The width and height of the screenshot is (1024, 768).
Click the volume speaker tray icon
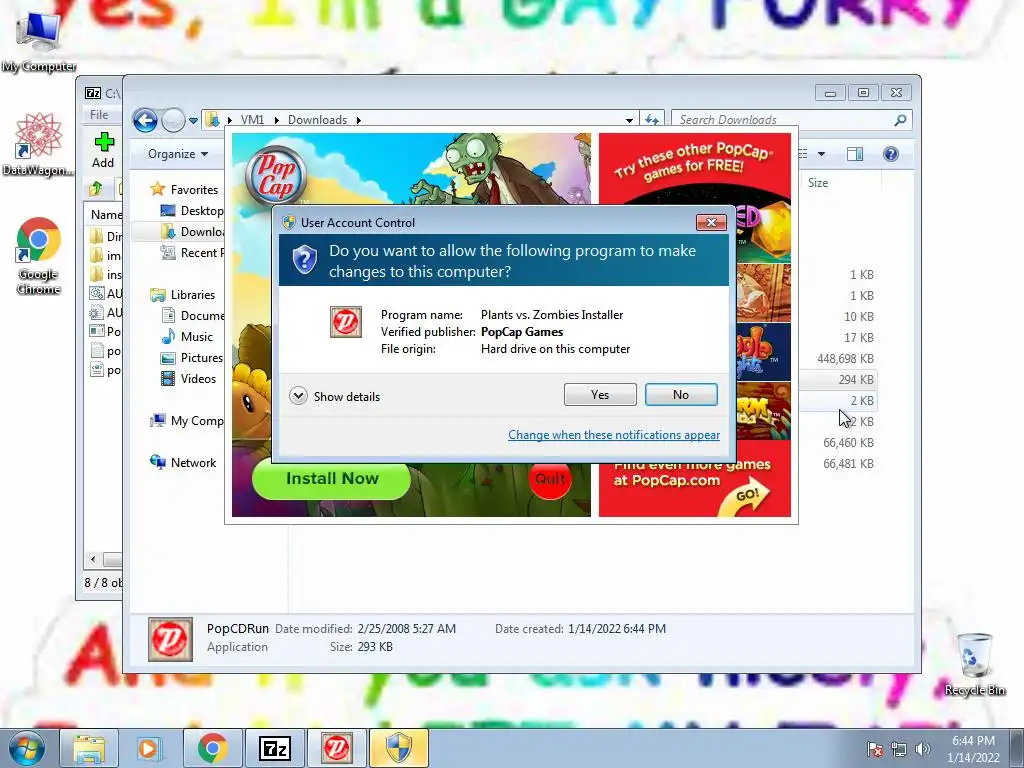pyautogui.click(x=923, y=749)
